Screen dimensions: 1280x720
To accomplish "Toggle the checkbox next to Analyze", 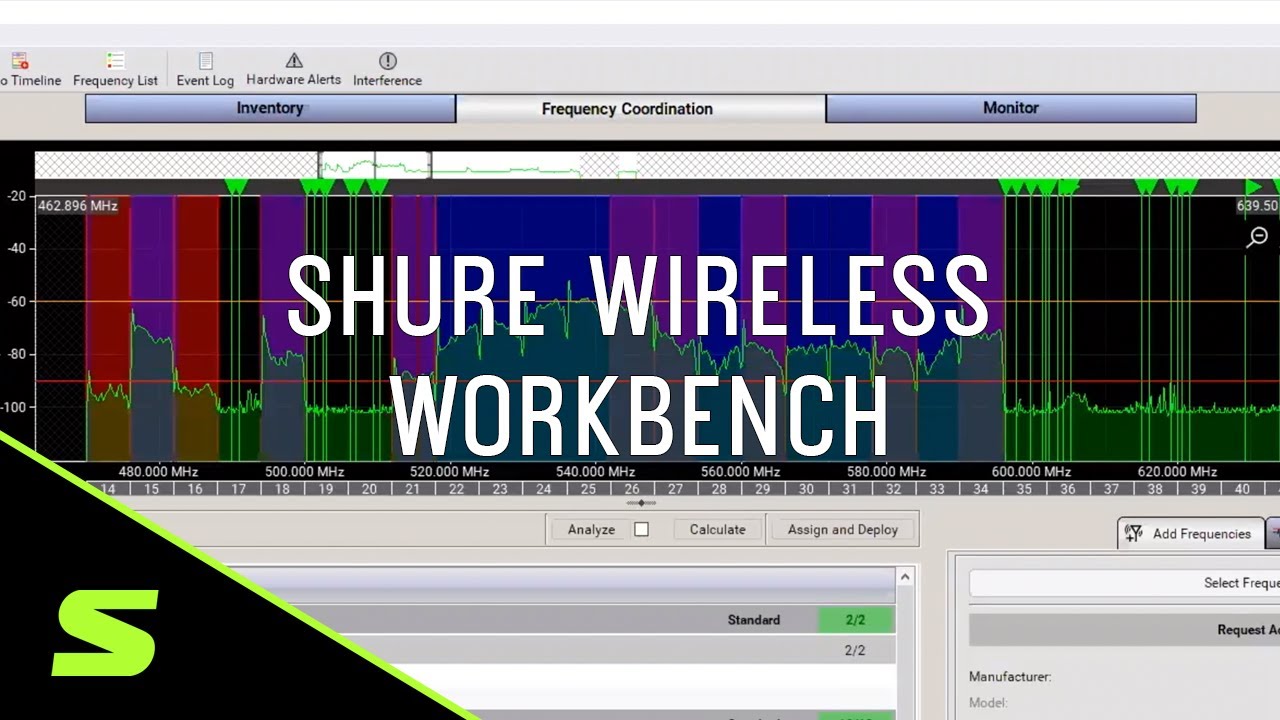I will click(641, 529).
